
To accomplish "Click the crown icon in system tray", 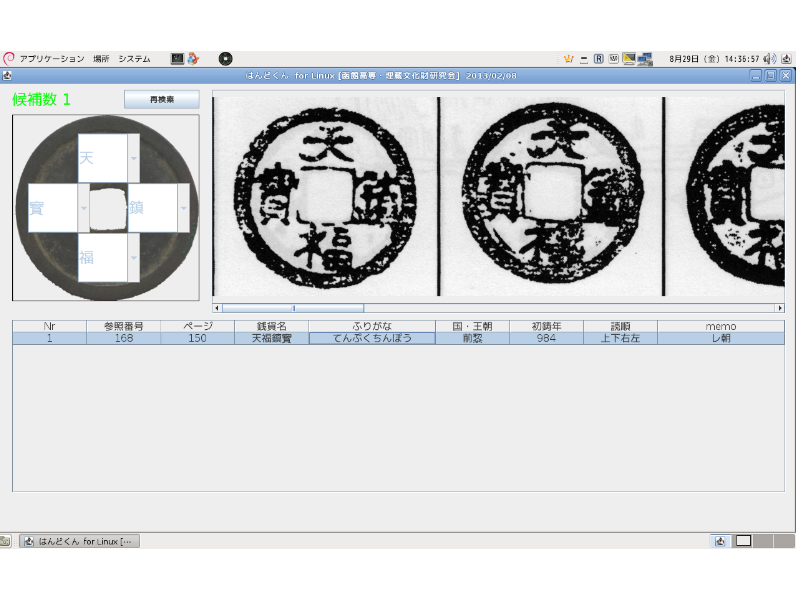I will [x=569, y=58].
